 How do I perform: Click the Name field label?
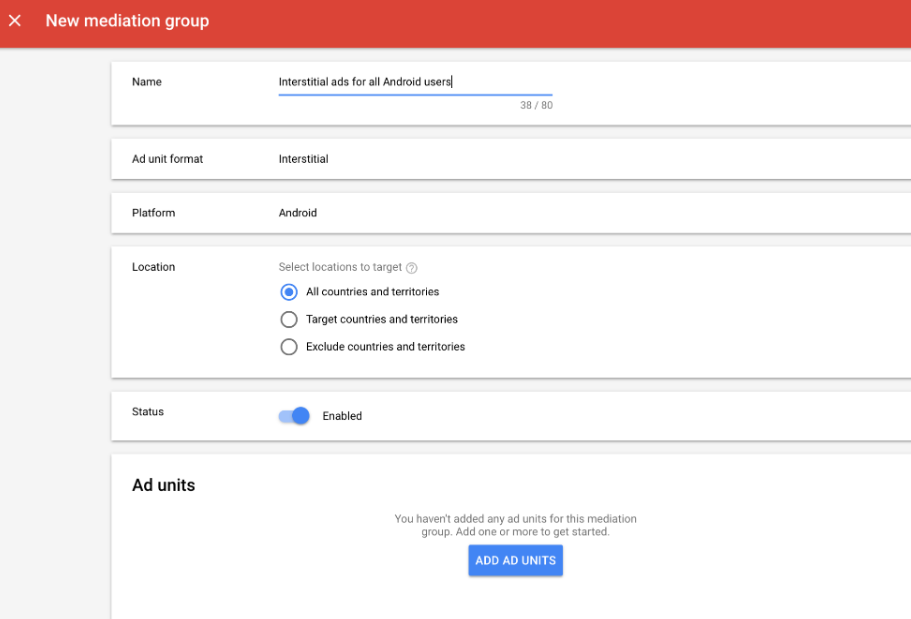pyautogui.click(x=146, y=82)
